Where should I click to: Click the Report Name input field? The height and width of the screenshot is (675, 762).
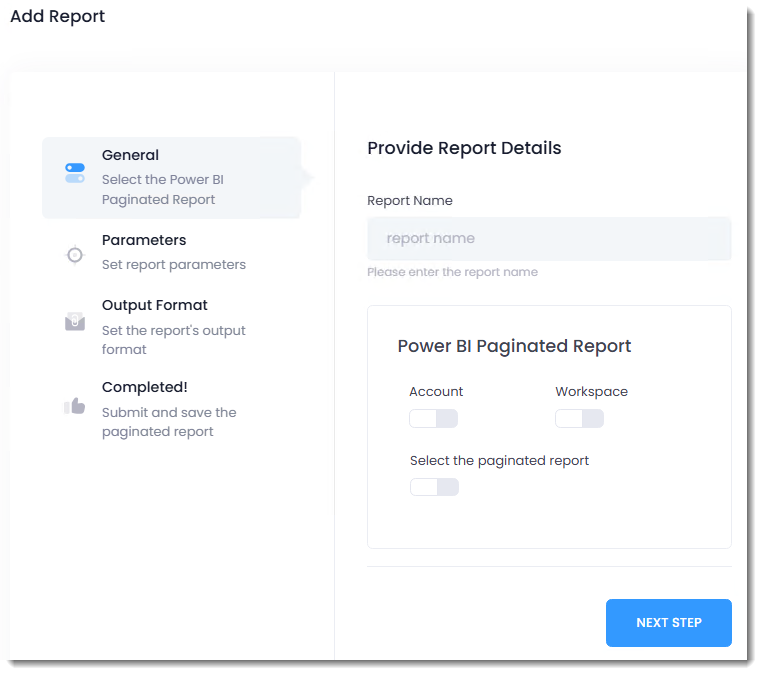point(549,239)
